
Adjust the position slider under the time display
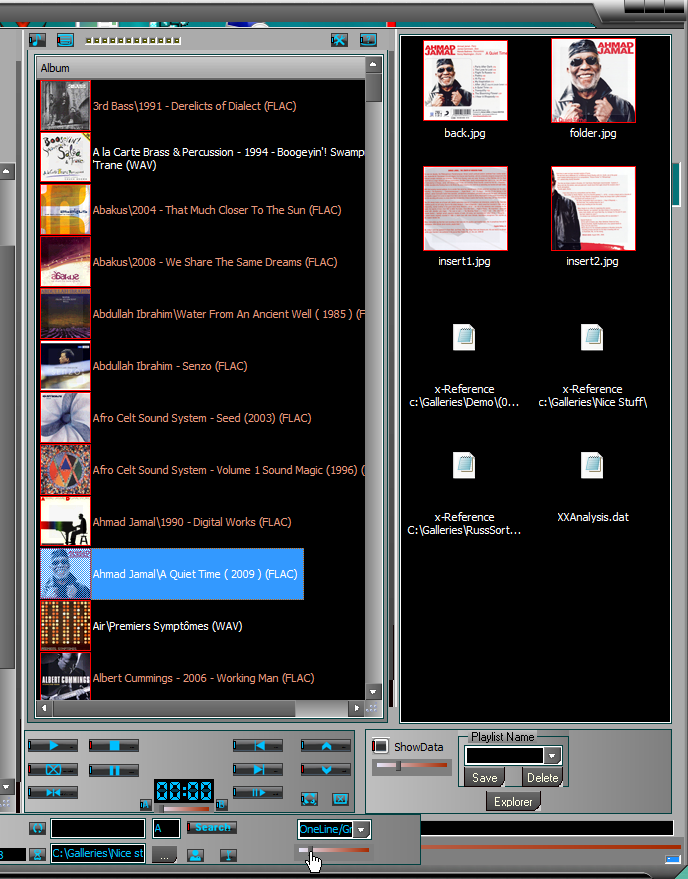pos(183,809)
